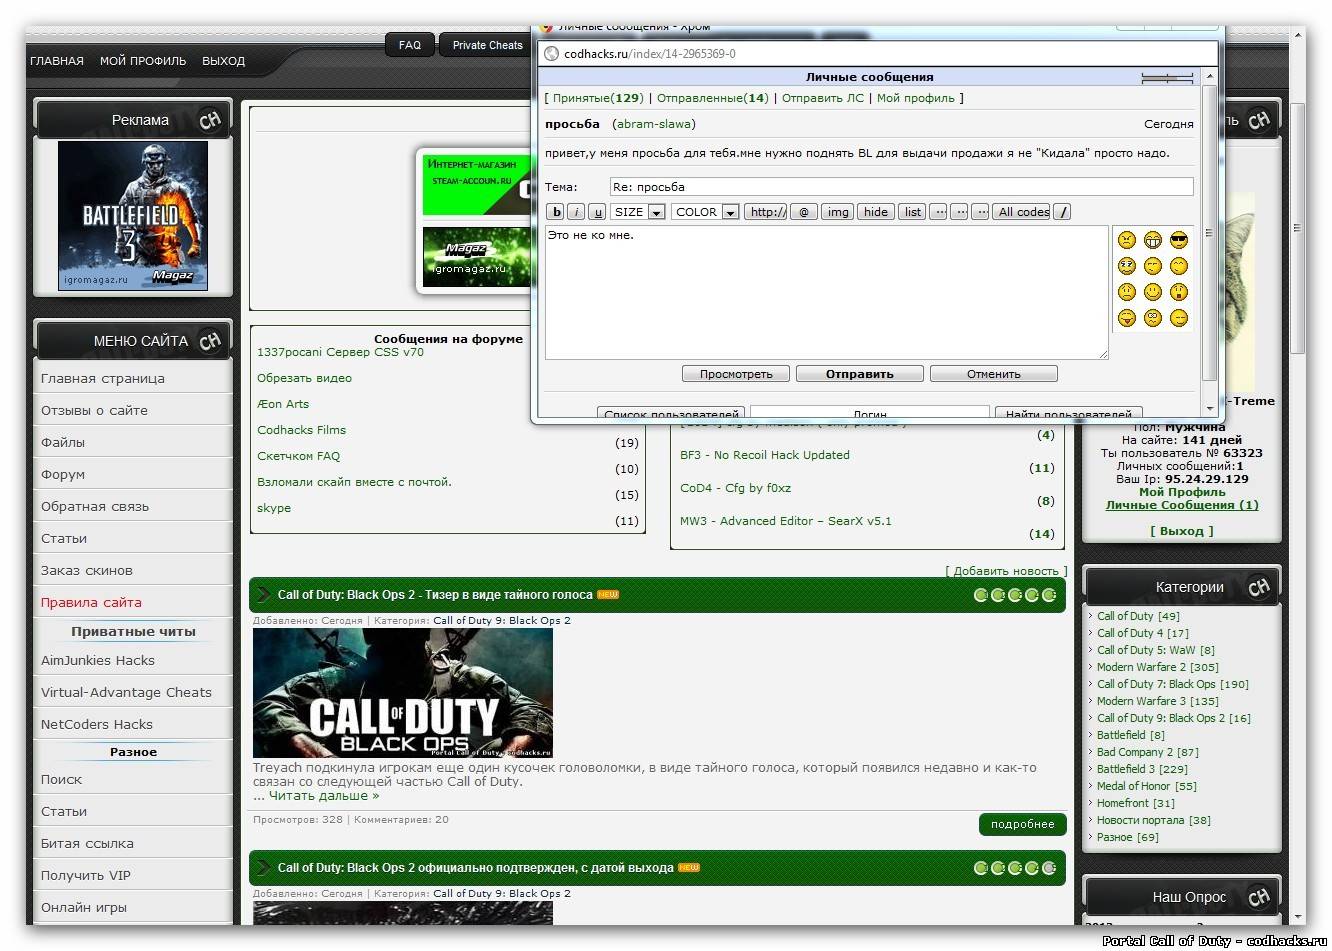Open the SIZE dropdown in editor
Image resolution: width=1332 pixels, height=951 pixels.
pos(638,212)
